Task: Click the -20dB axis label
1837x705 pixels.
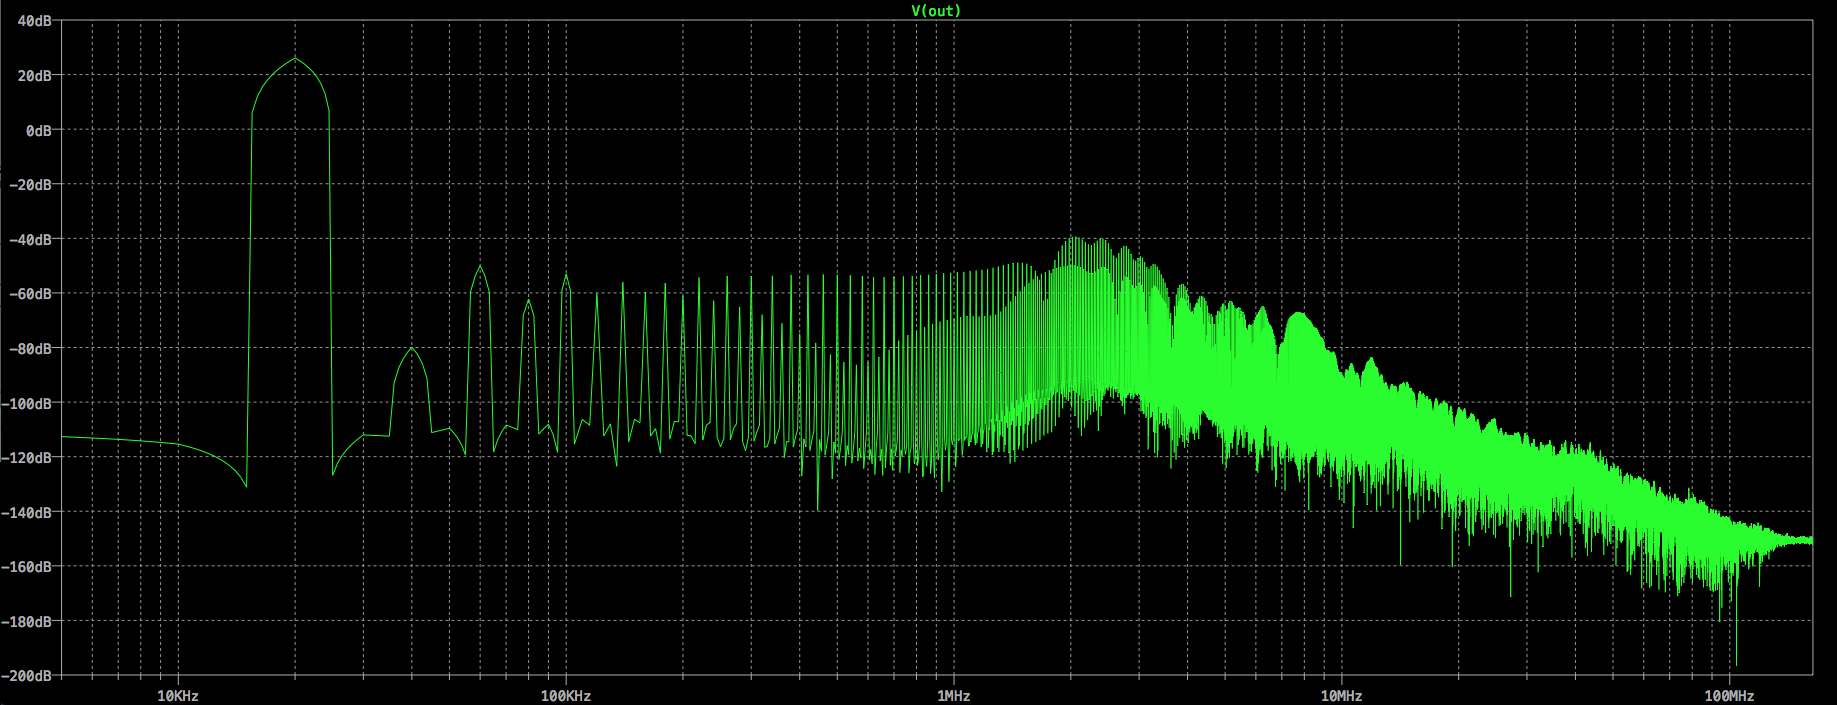Action: click(x=31, y=185)
